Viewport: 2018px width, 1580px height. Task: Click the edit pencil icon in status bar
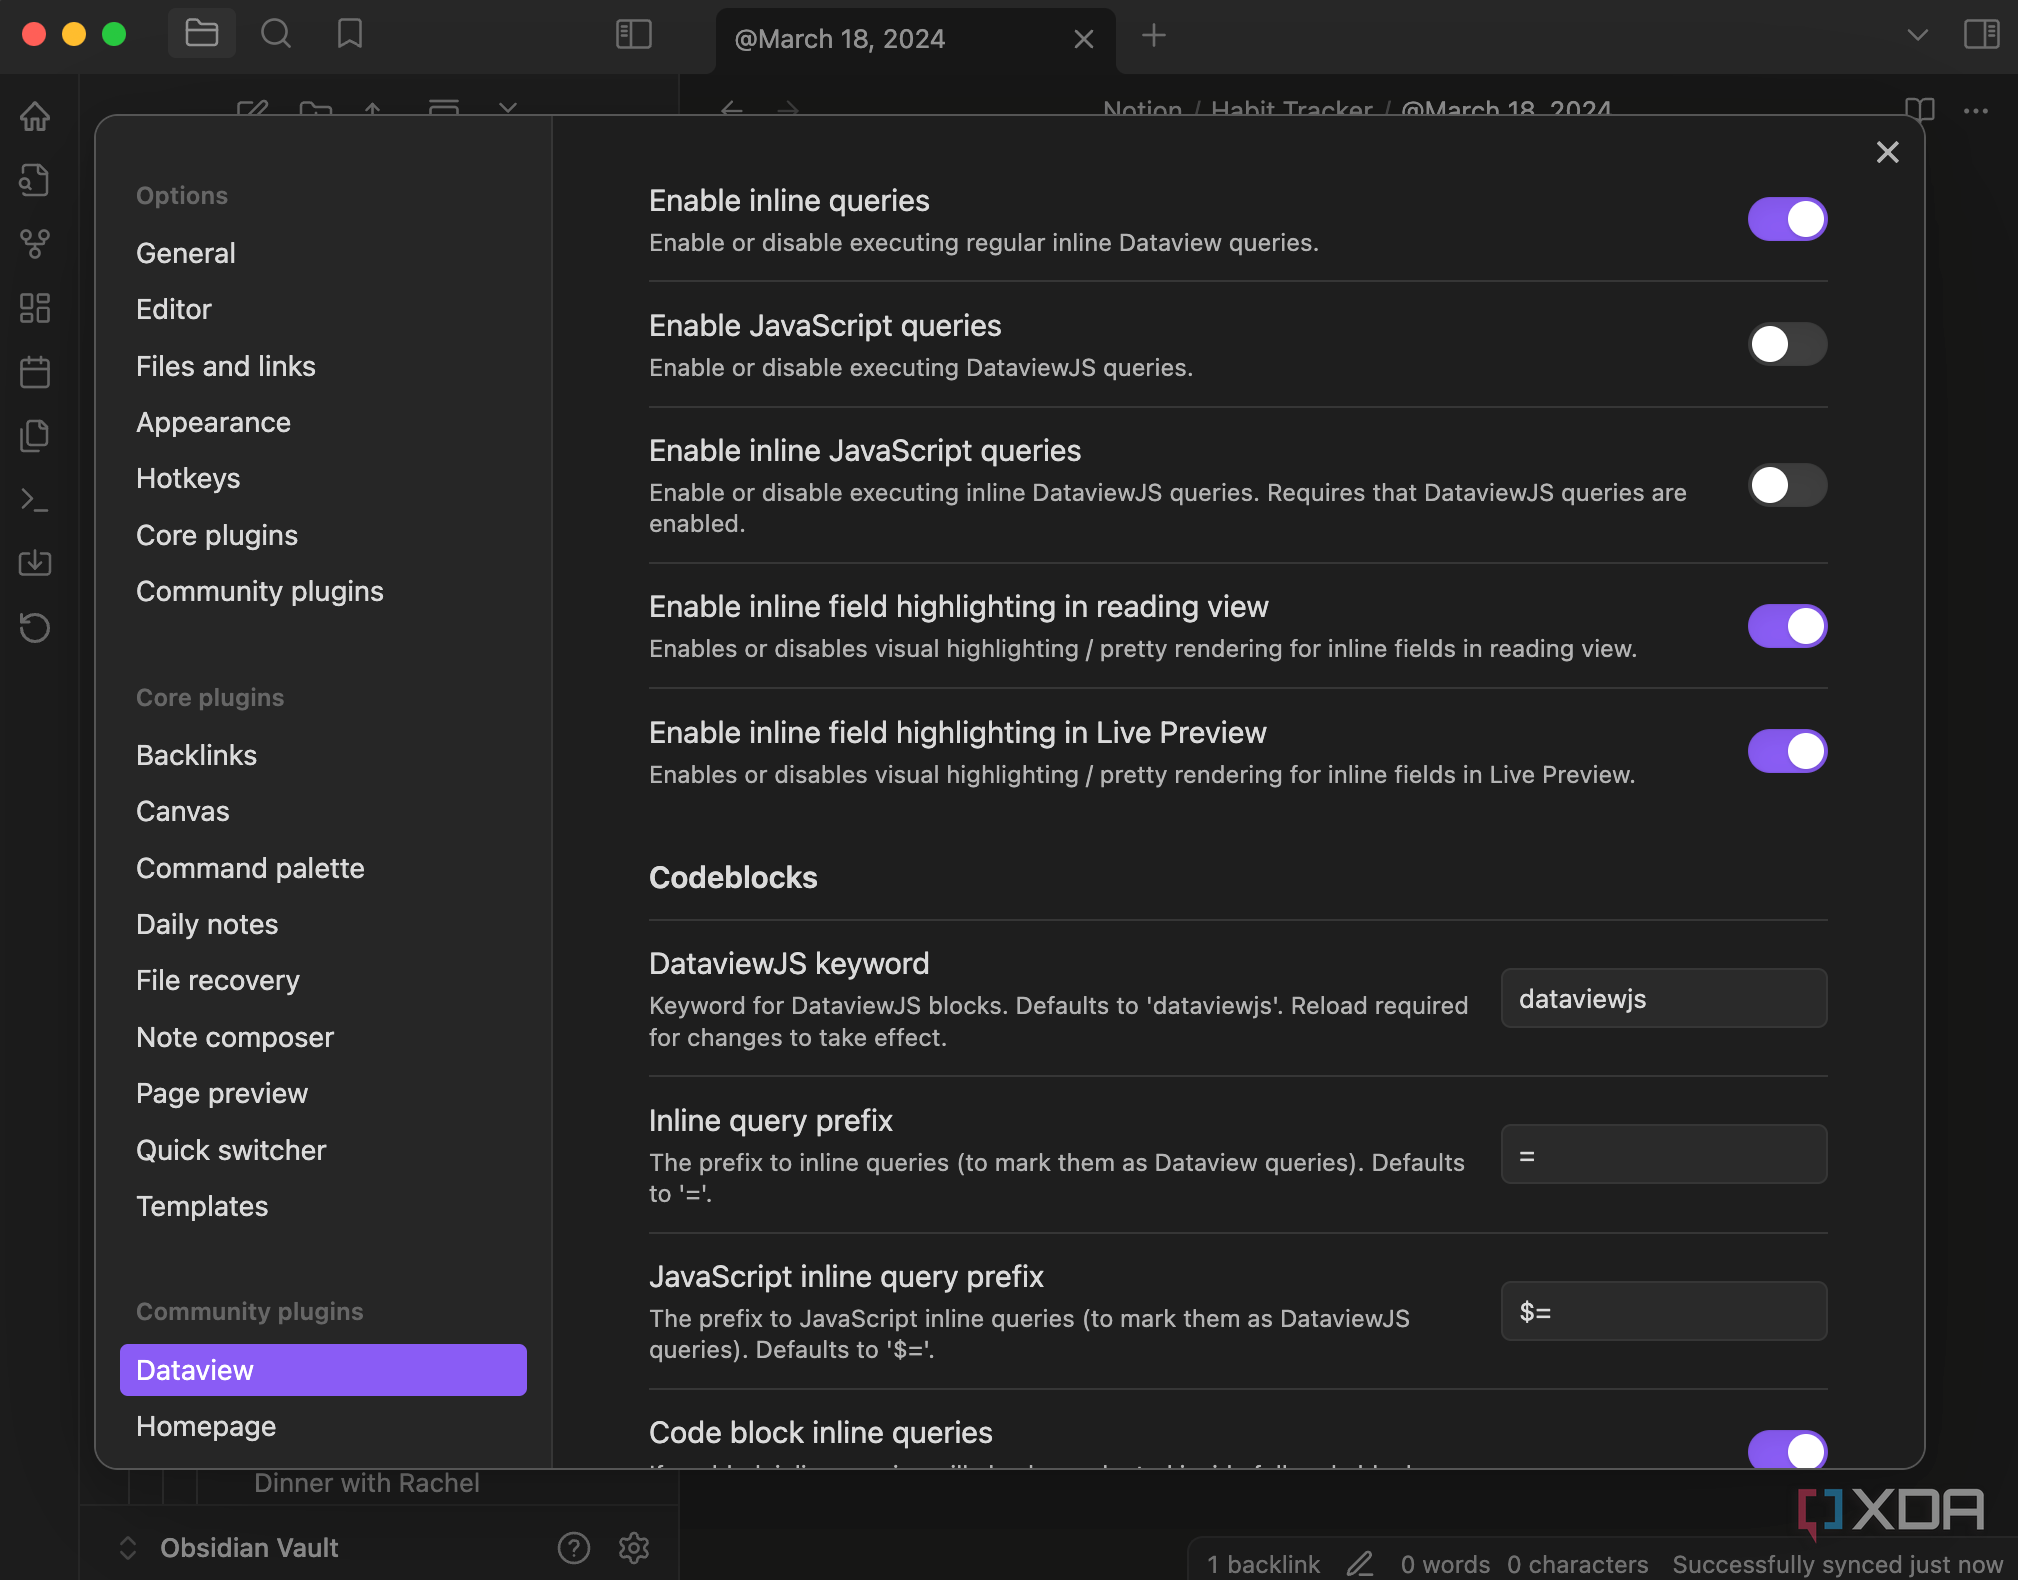[1360, 1564]
